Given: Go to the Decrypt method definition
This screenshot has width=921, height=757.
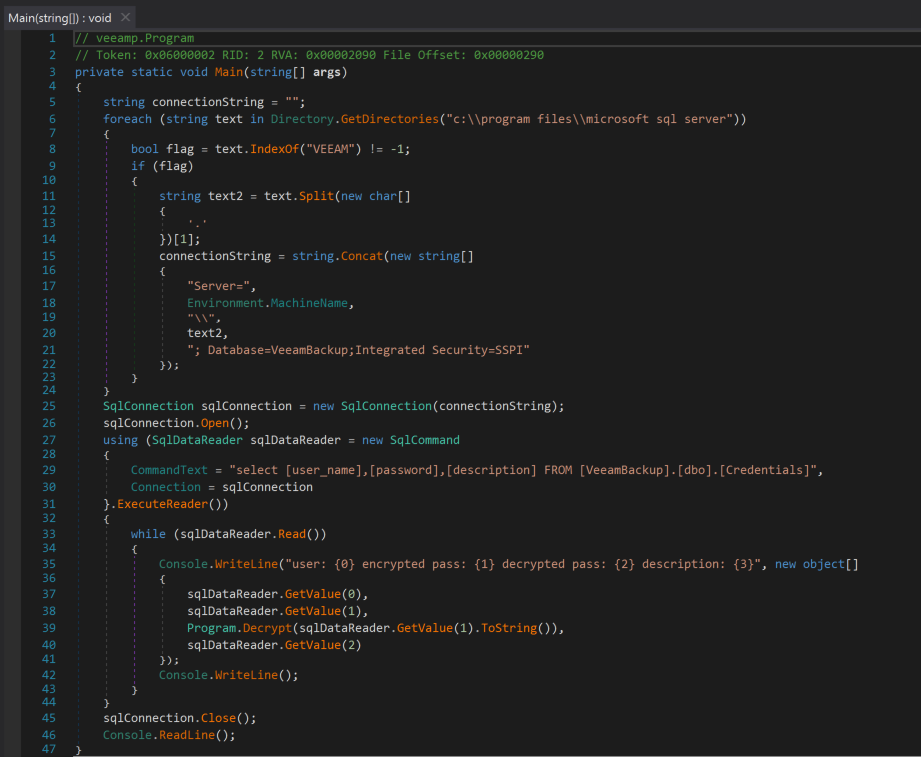Looking at the screenshot, I should point(267,628).
